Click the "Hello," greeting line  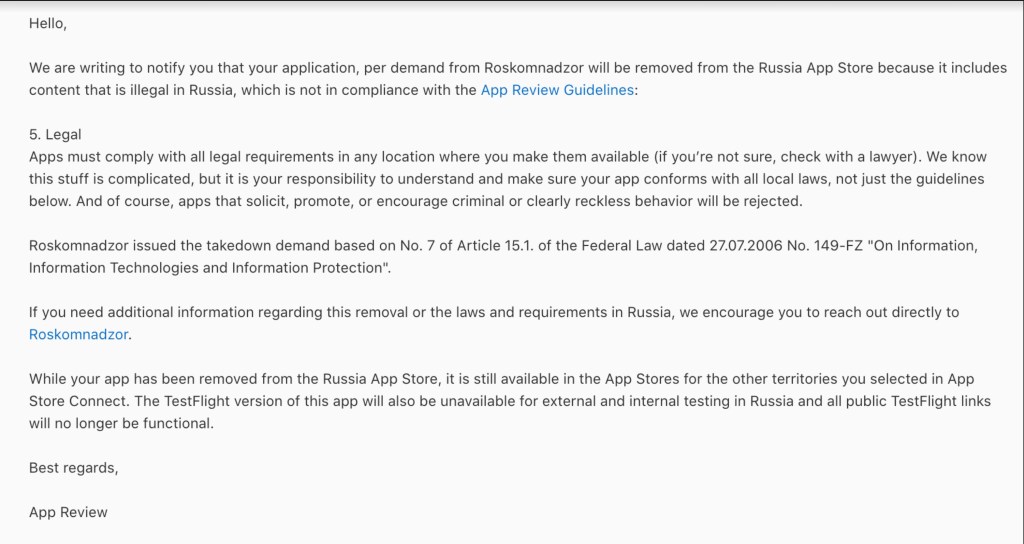click(48, 23)
